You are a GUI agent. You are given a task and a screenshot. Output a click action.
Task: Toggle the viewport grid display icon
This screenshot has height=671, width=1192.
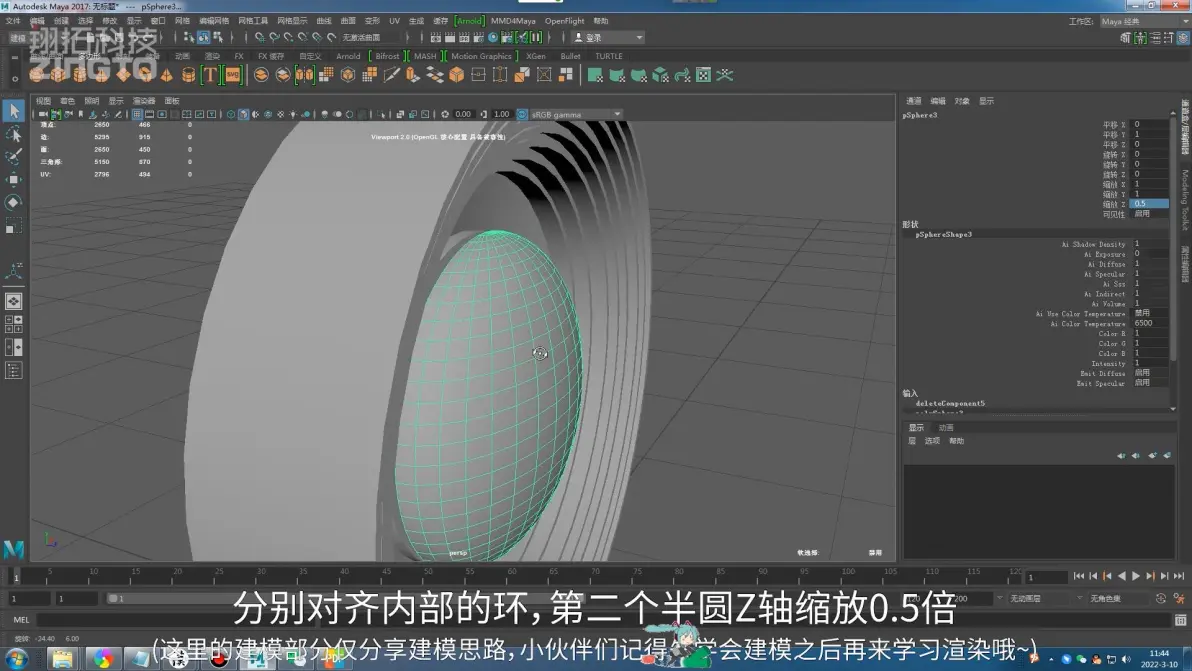click(137, 115)
